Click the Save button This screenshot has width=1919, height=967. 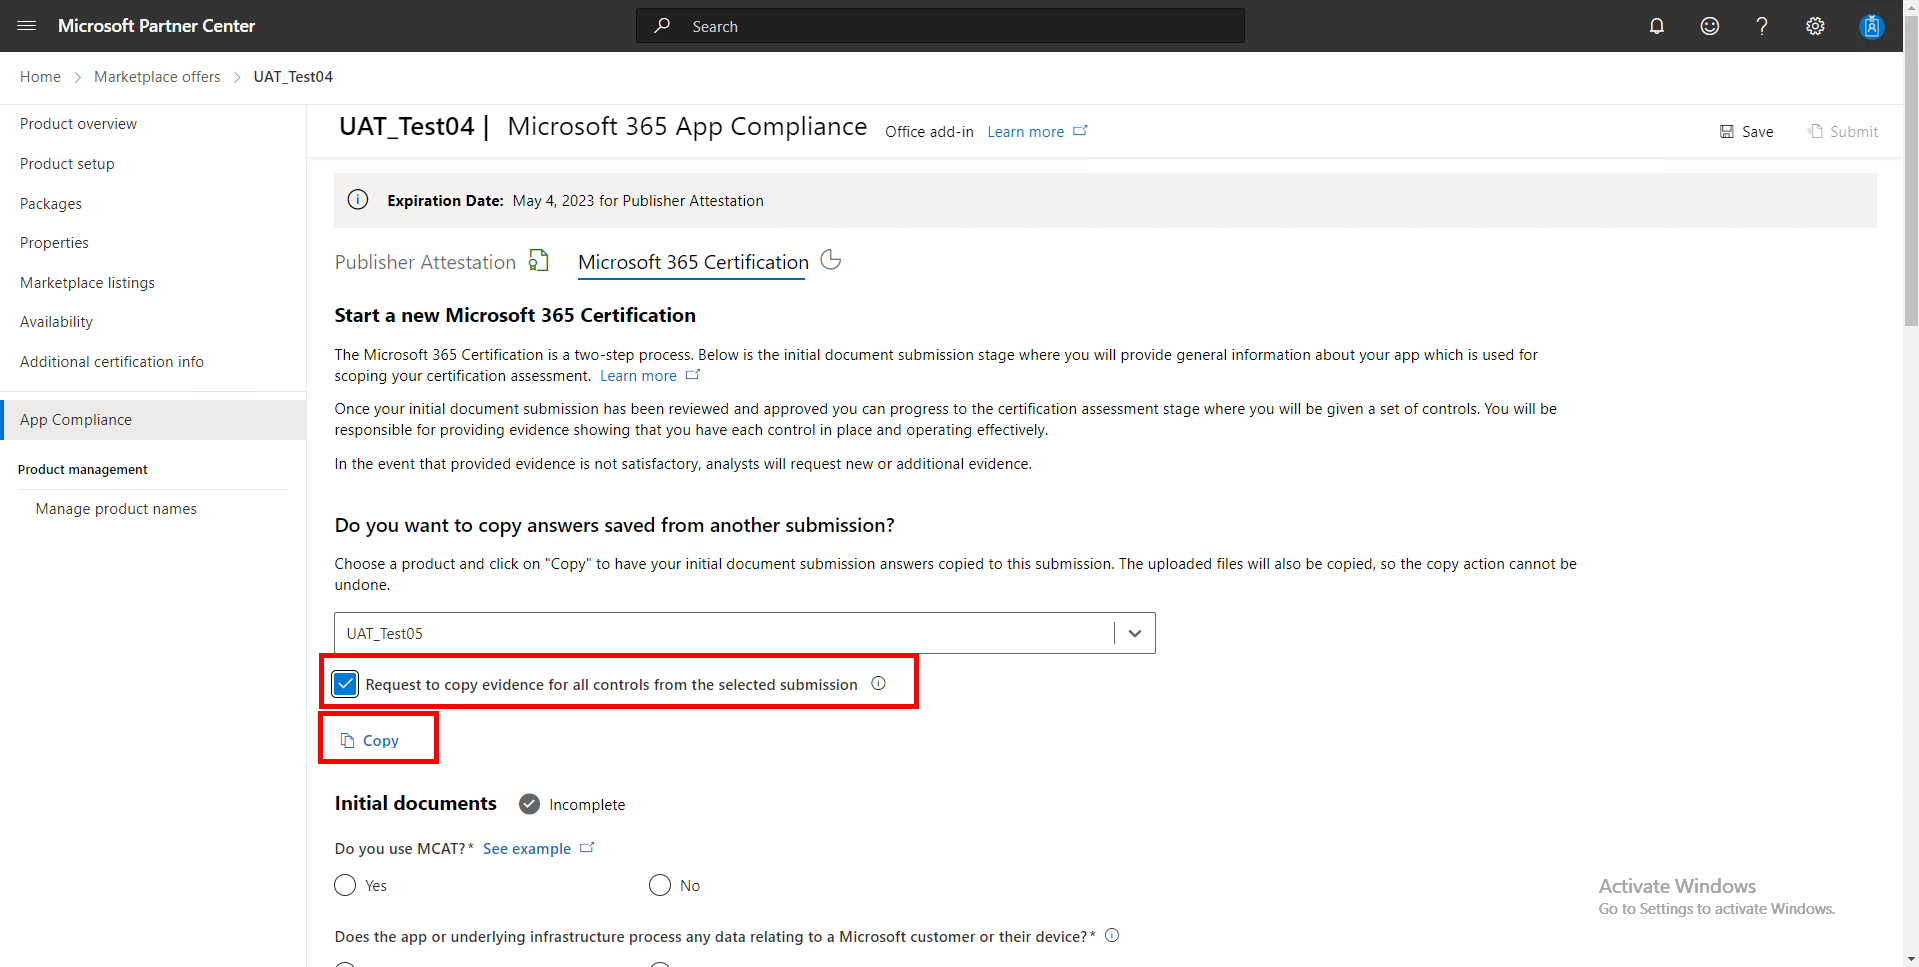[x=1746, y=132]
